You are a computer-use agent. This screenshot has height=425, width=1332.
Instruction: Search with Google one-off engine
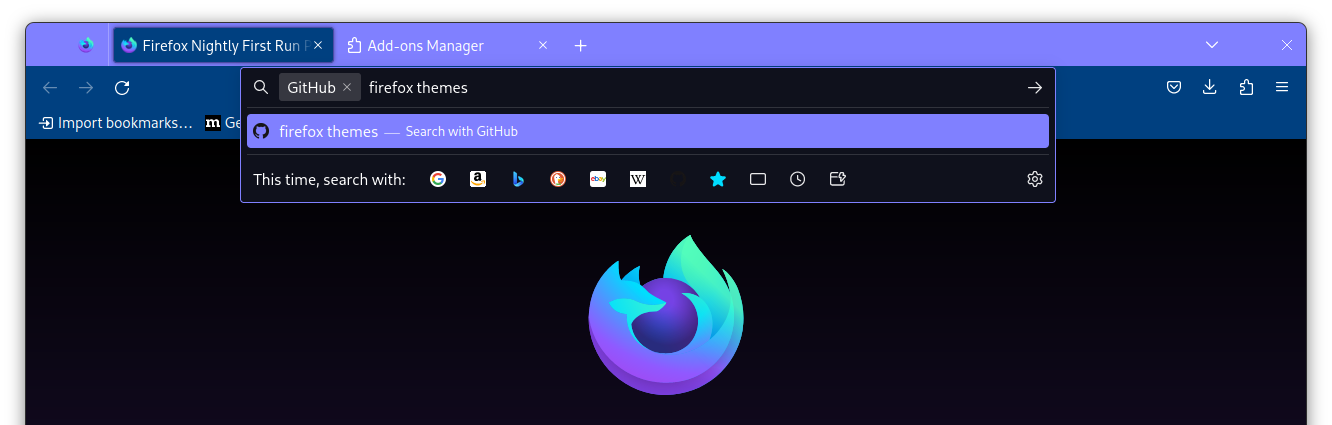pos(438,179)
